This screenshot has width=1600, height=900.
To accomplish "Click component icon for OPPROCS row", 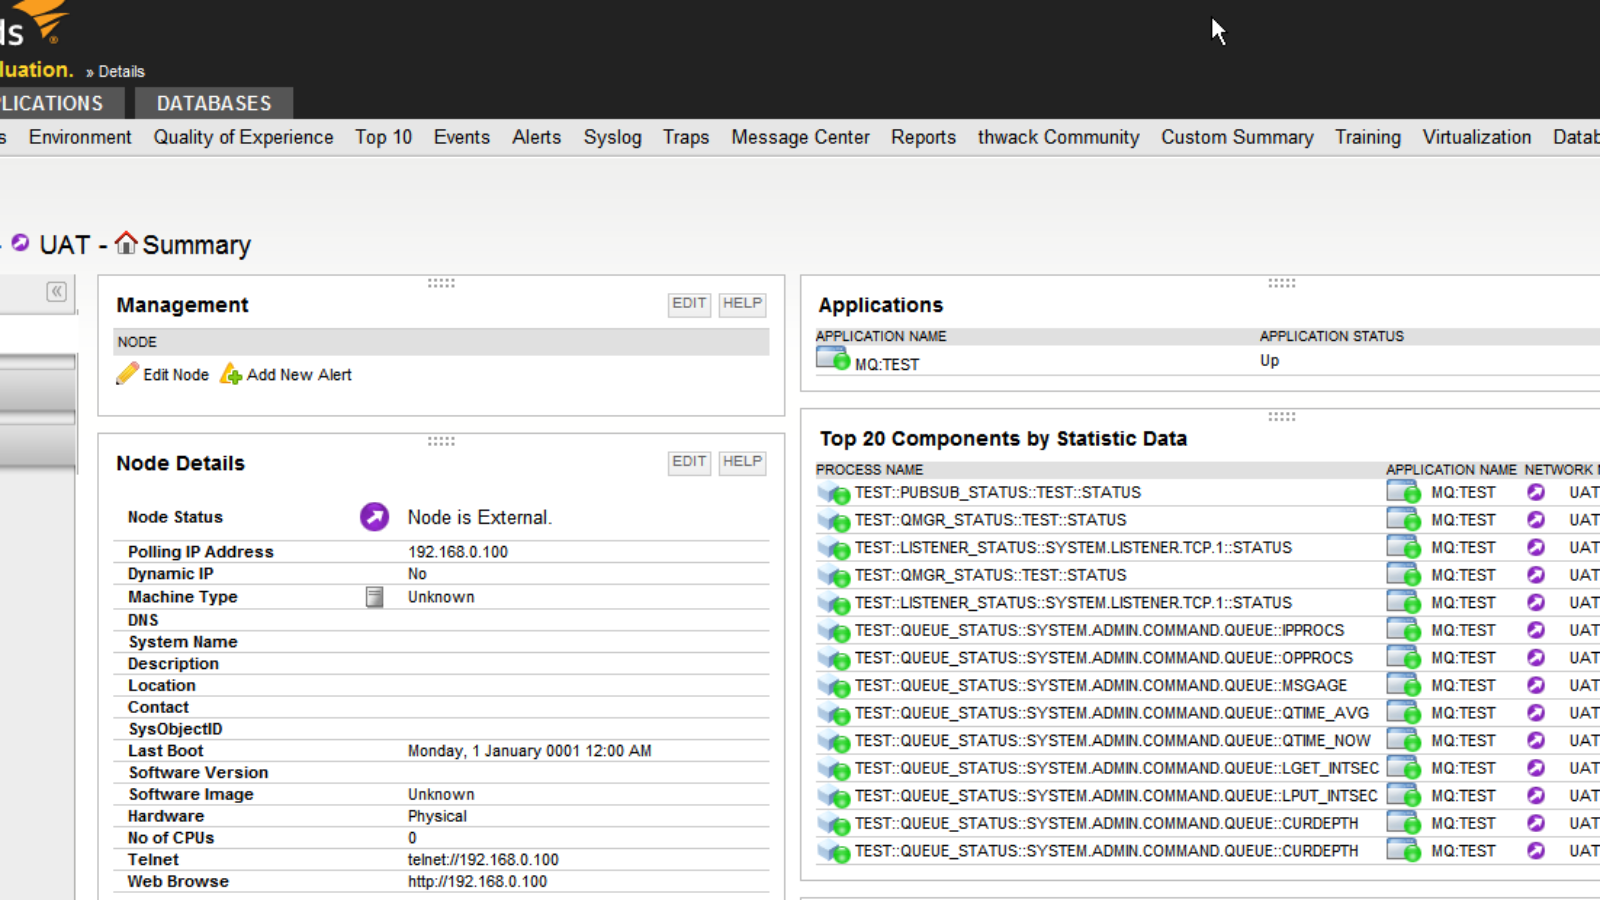I will coord(833,659).
